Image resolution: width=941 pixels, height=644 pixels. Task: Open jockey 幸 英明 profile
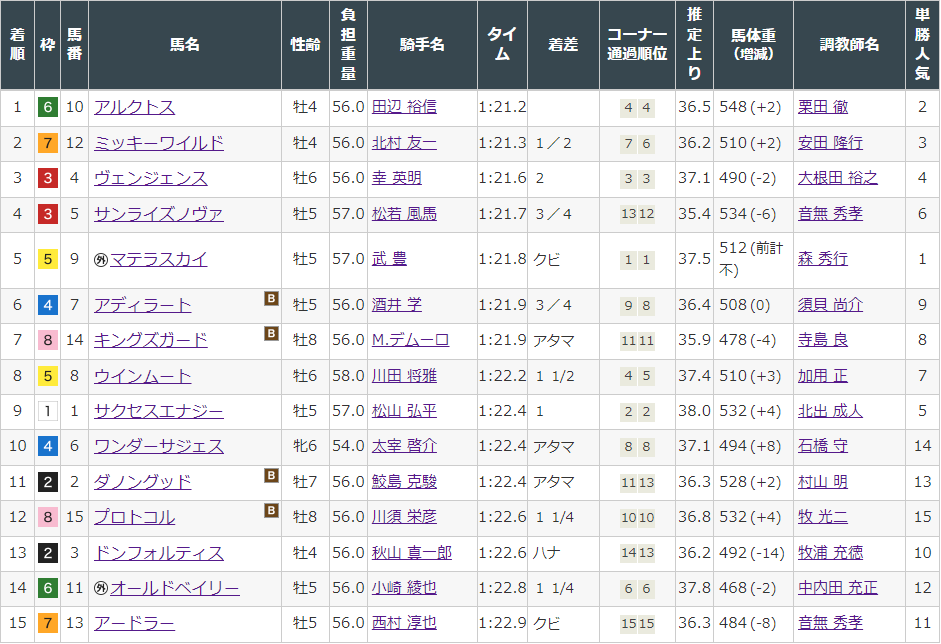click(x=397, y=178)
